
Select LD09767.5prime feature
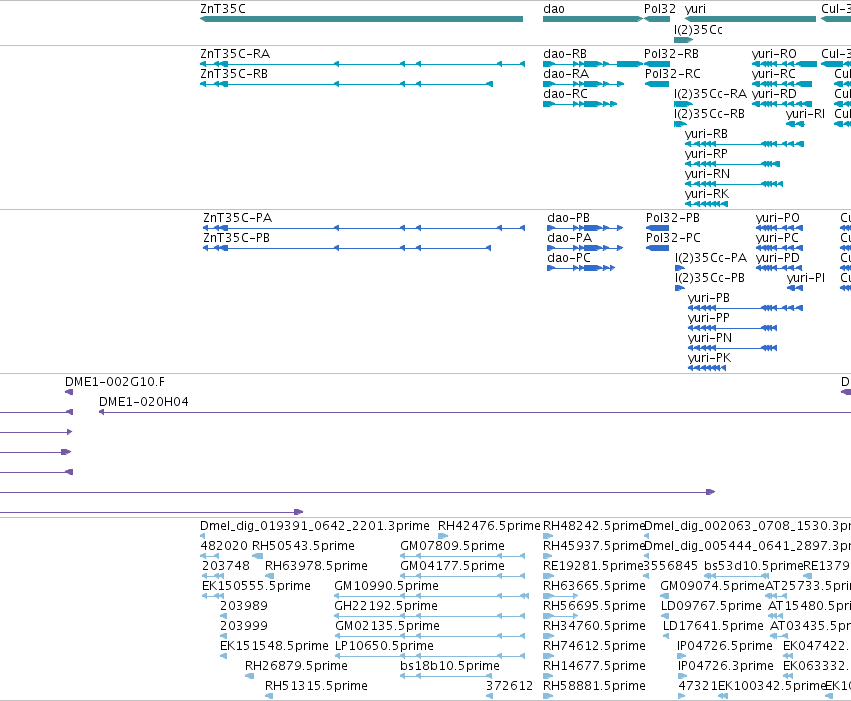pos(665,617)
